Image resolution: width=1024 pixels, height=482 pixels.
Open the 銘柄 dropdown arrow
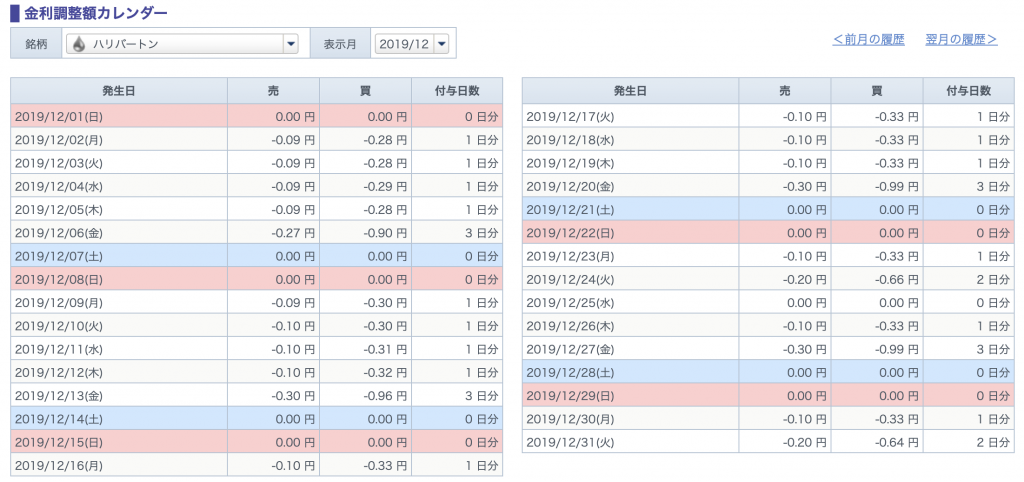pyautogui.click(x=291, y=44)
